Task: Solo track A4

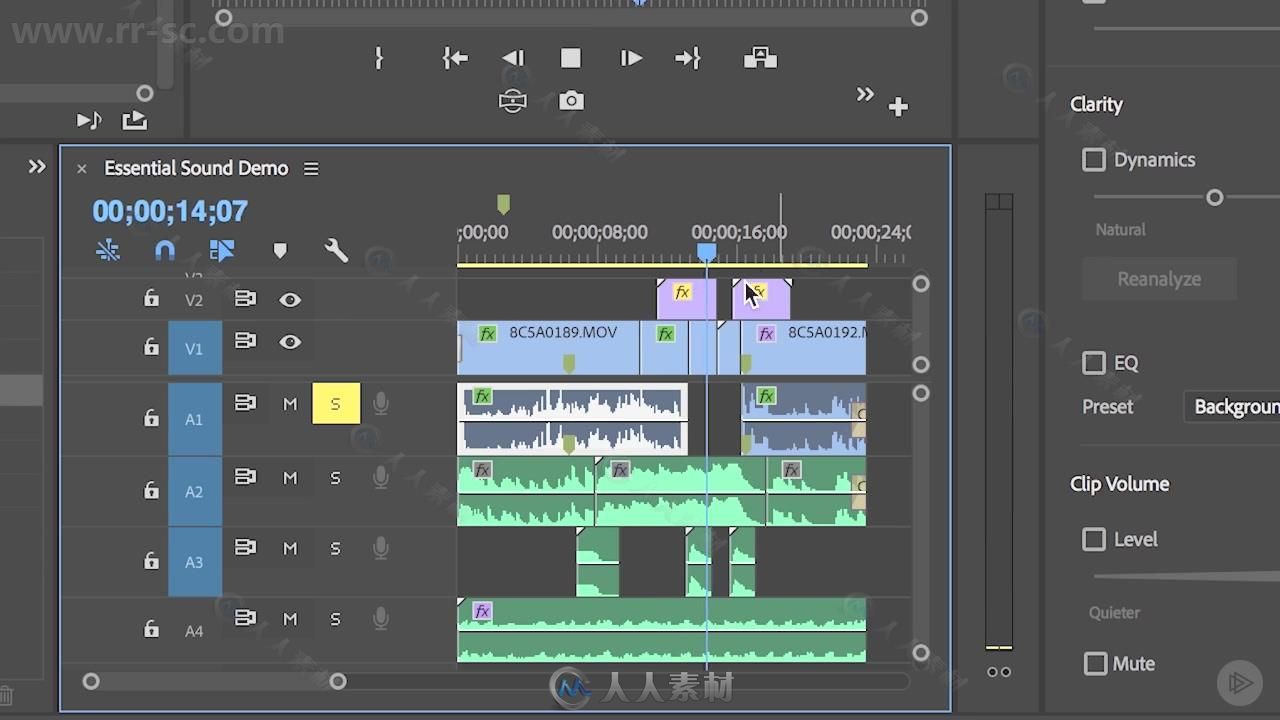Action: (335, 619)
